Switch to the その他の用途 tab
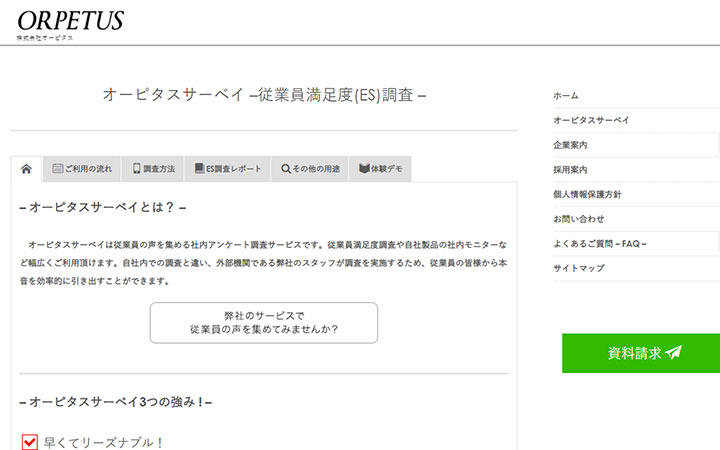Screen dimensions: 720x450 coord(310,169)
